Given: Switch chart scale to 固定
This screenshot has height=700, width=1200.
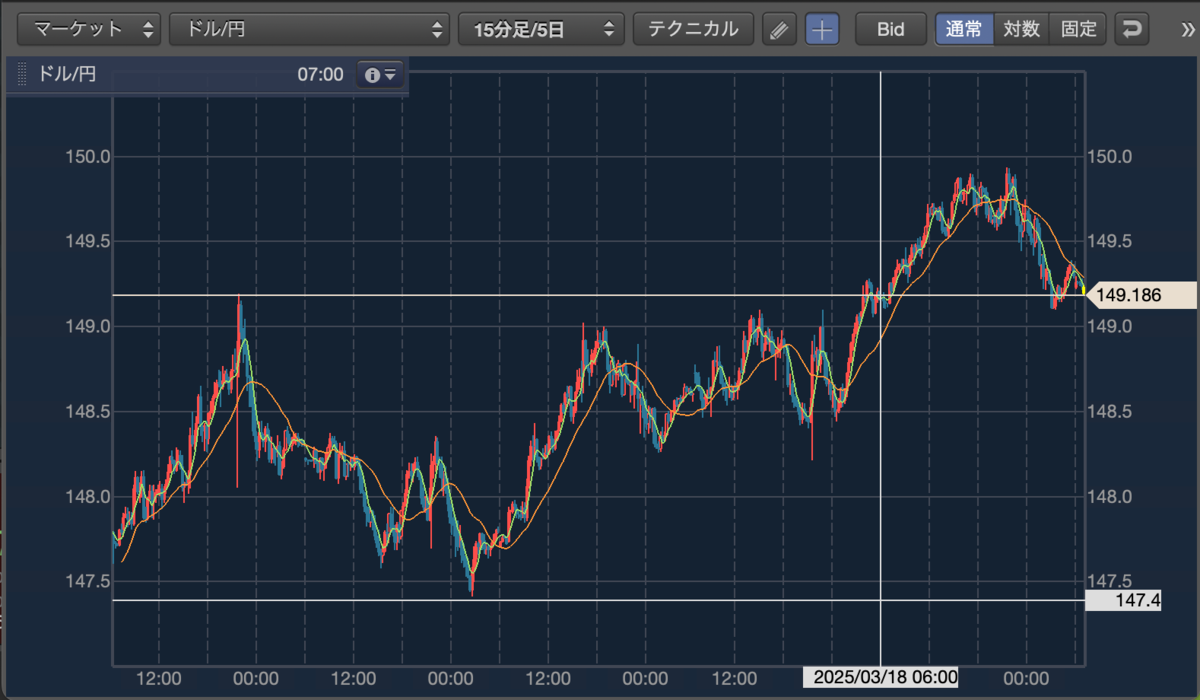Looking at the screenshot, I should pos(1078,29).
